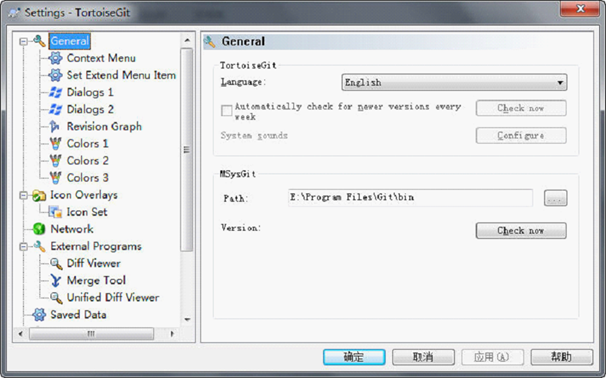Collapse the Icon Overlays tree node
This screenshot has height=378, width=606.
(x=24, y=195)
